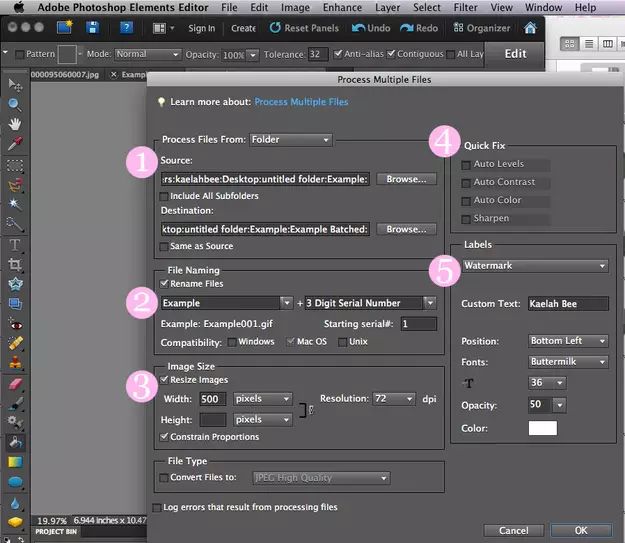
Task: Click Browse button for Source folder
Action: pyautogui.click(x=406, y=179)
